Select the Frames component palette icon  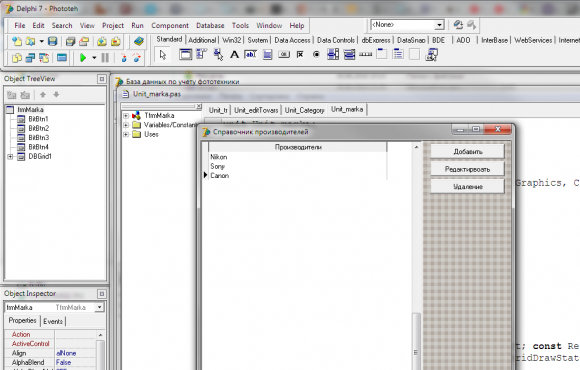pyautogui.click(x=185, y=55)
